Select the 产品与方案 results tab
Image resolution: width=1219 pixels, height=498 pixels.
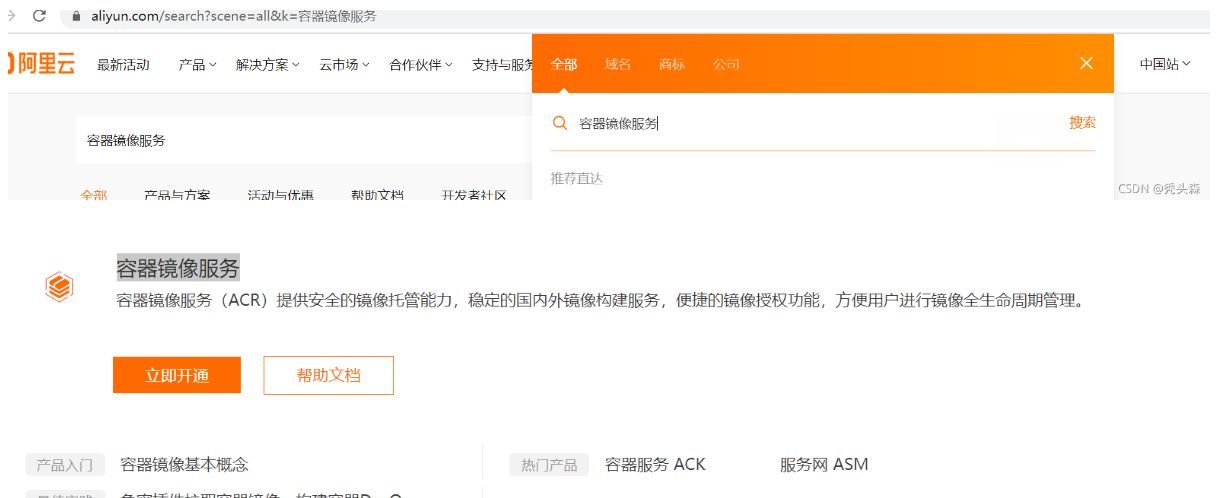tap(177, 195)
